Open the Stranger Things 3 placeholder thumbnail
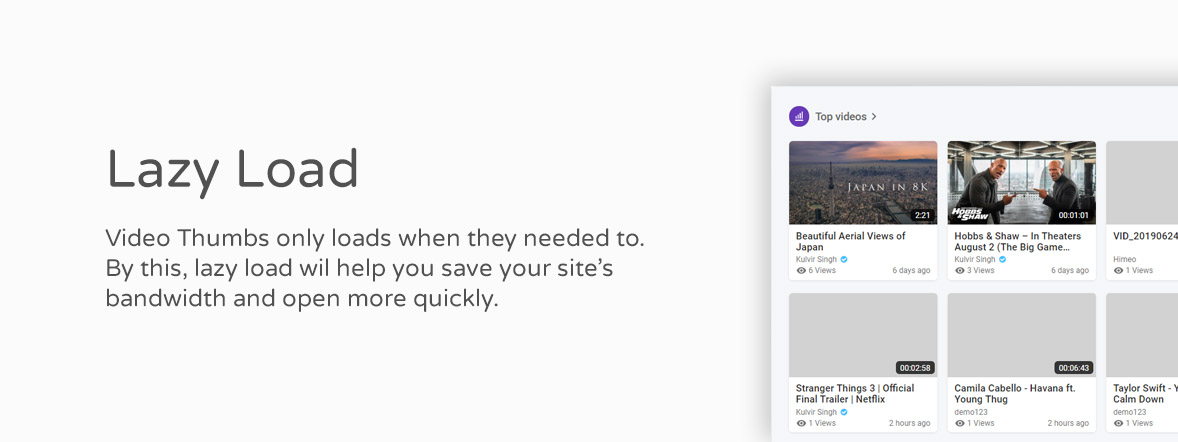 863,335
